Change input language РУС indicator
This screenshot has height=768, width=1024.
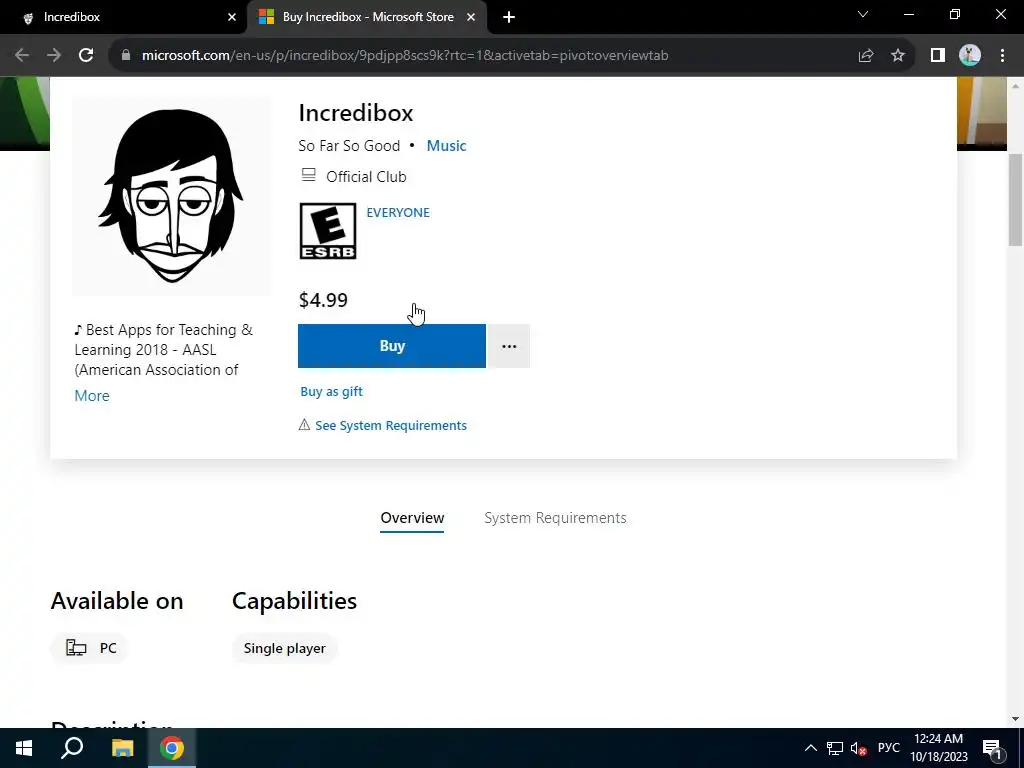(x=889, y=748)
